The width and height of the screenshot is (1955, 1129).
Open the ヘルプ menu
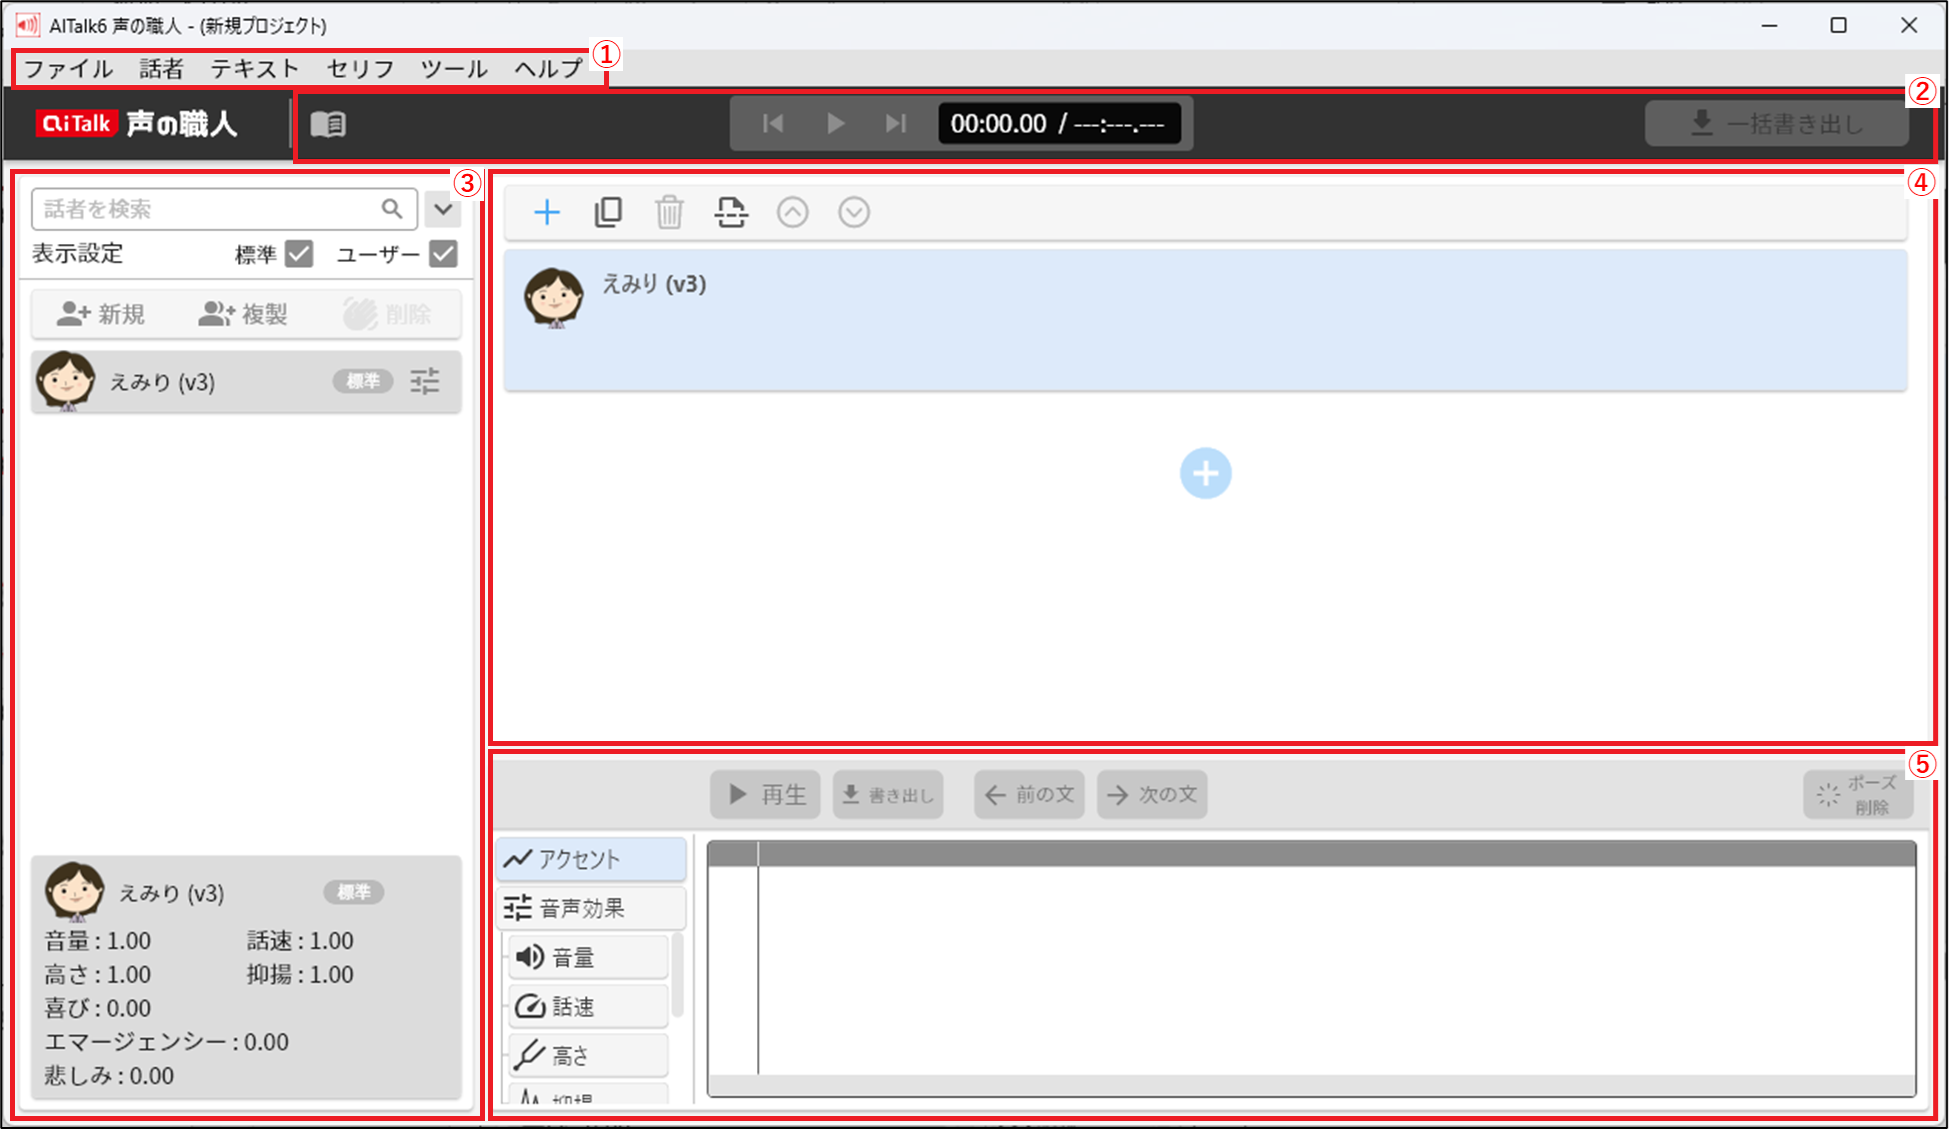coord(548,69)
